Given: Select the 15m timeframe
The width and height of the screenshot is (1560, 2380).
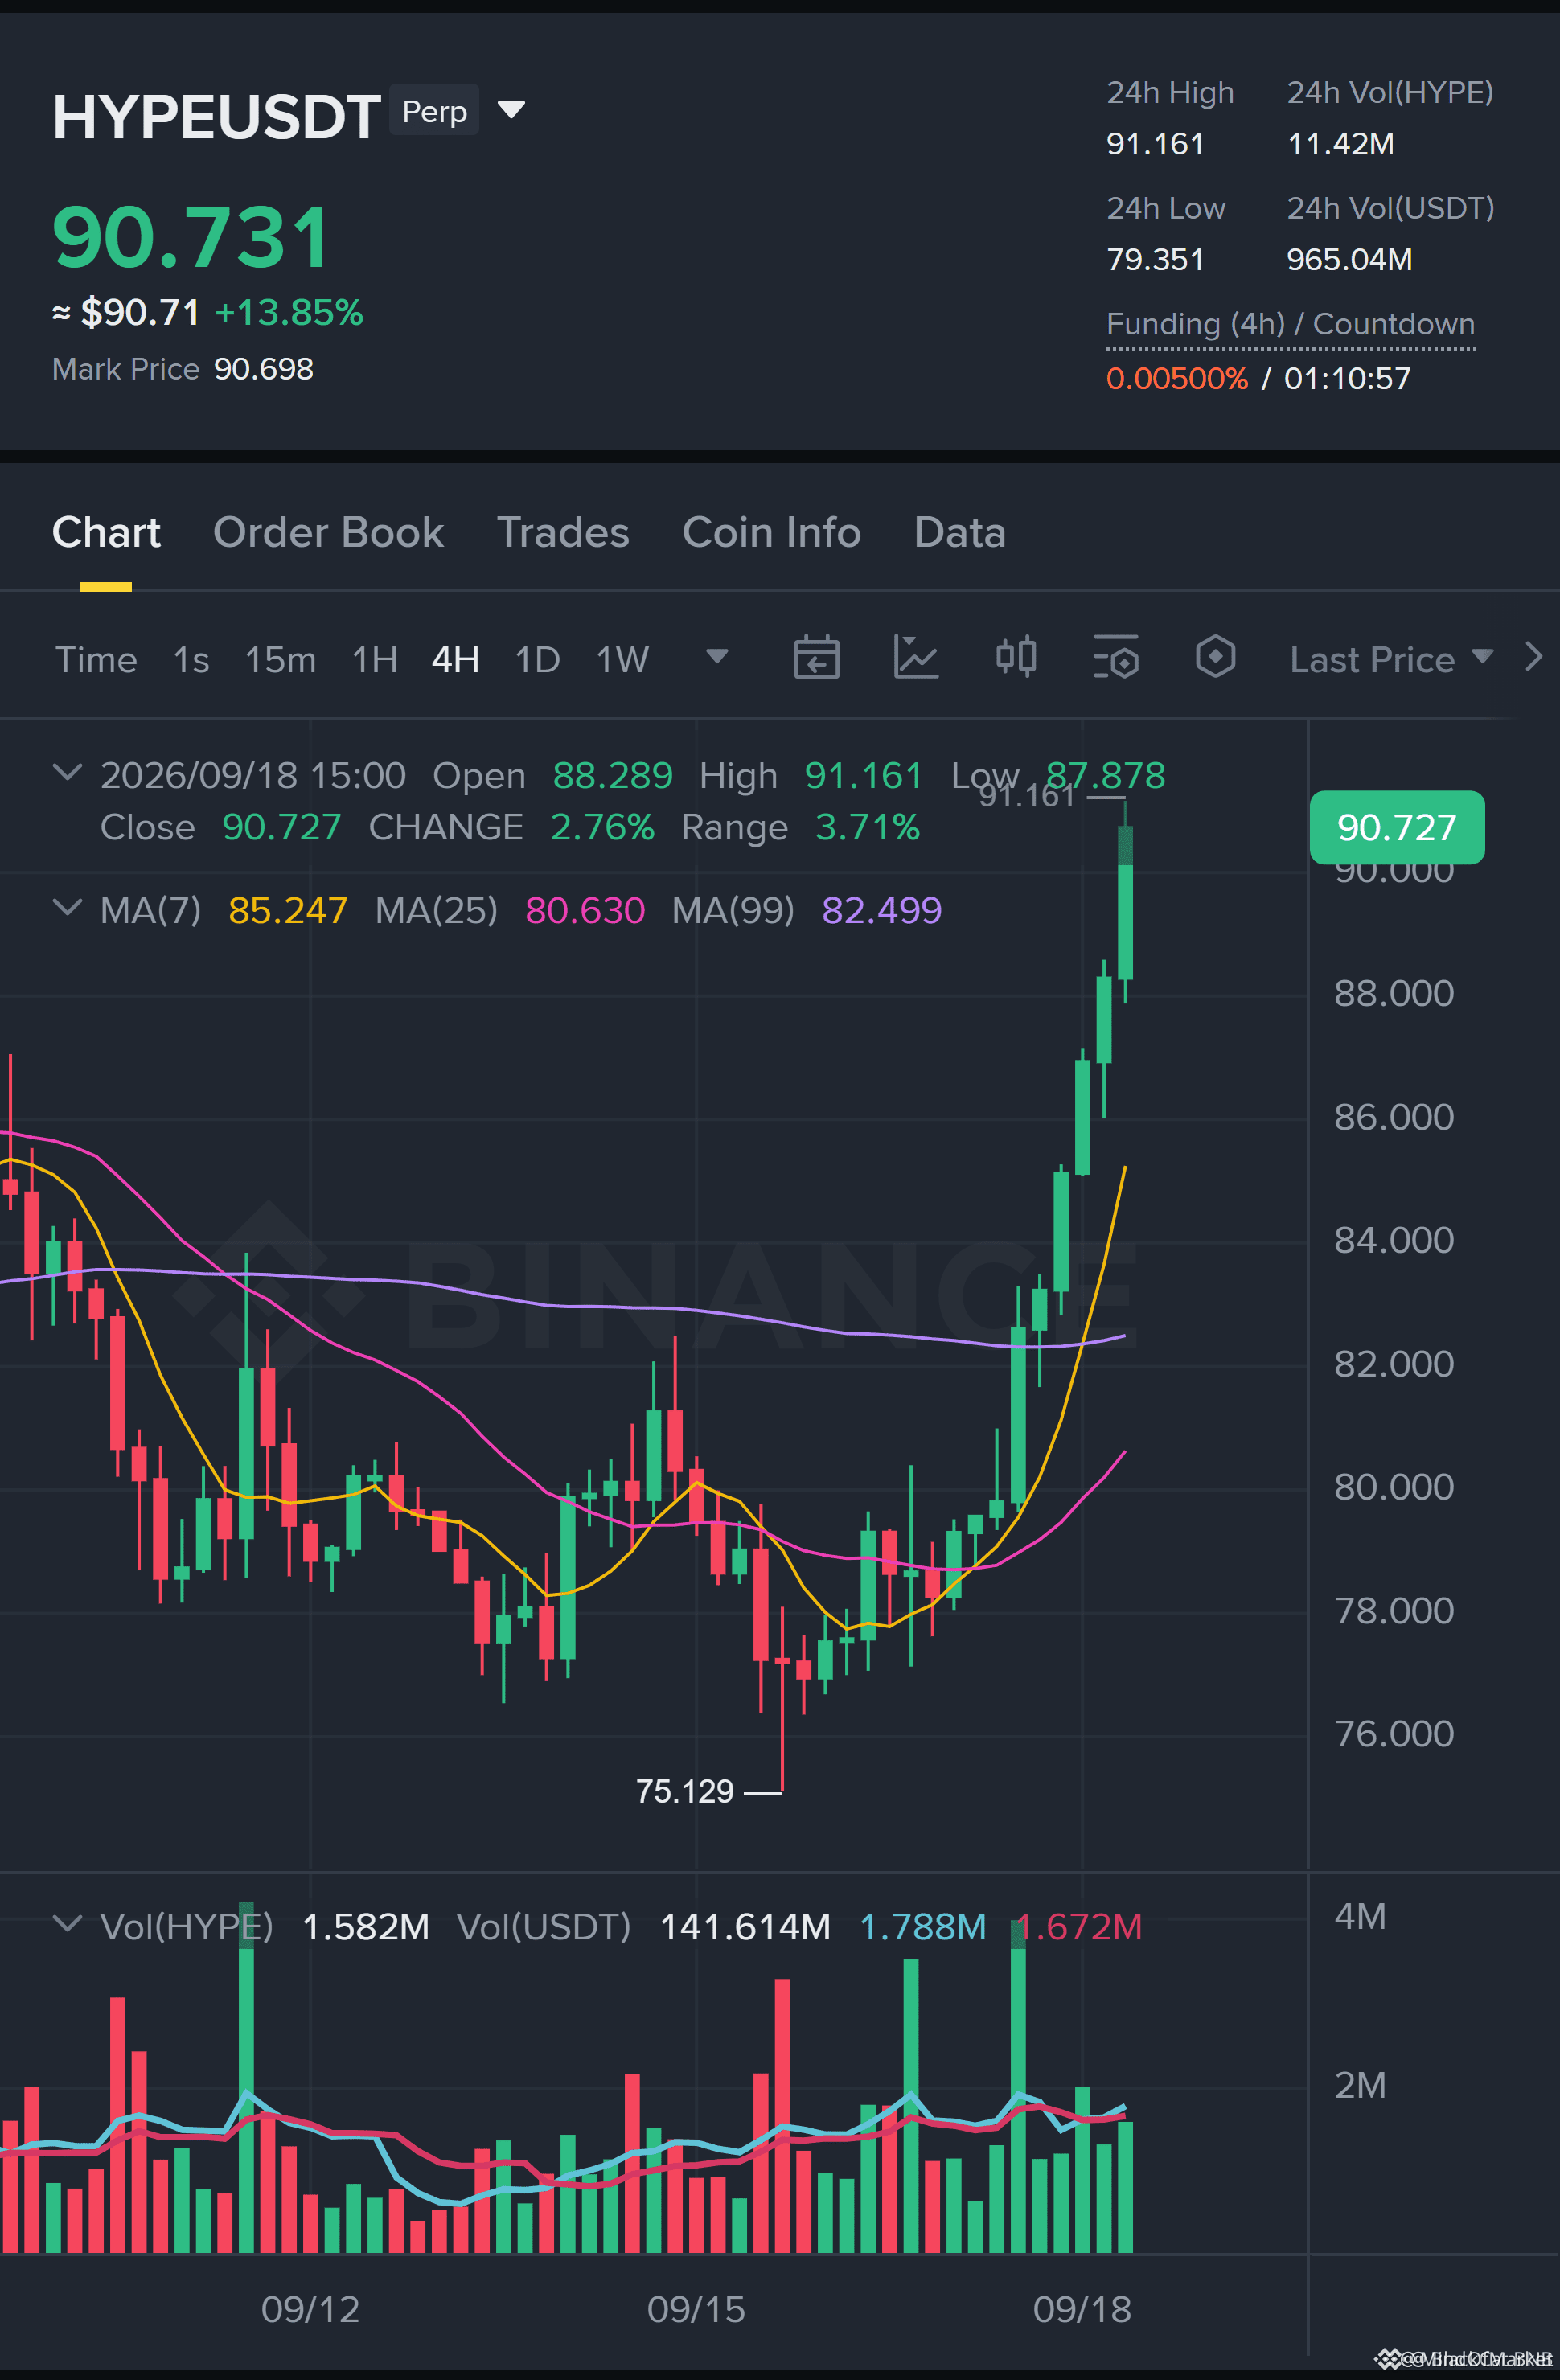Looking at the screenshot, I should pyautogui.click(x=281, y=660).
